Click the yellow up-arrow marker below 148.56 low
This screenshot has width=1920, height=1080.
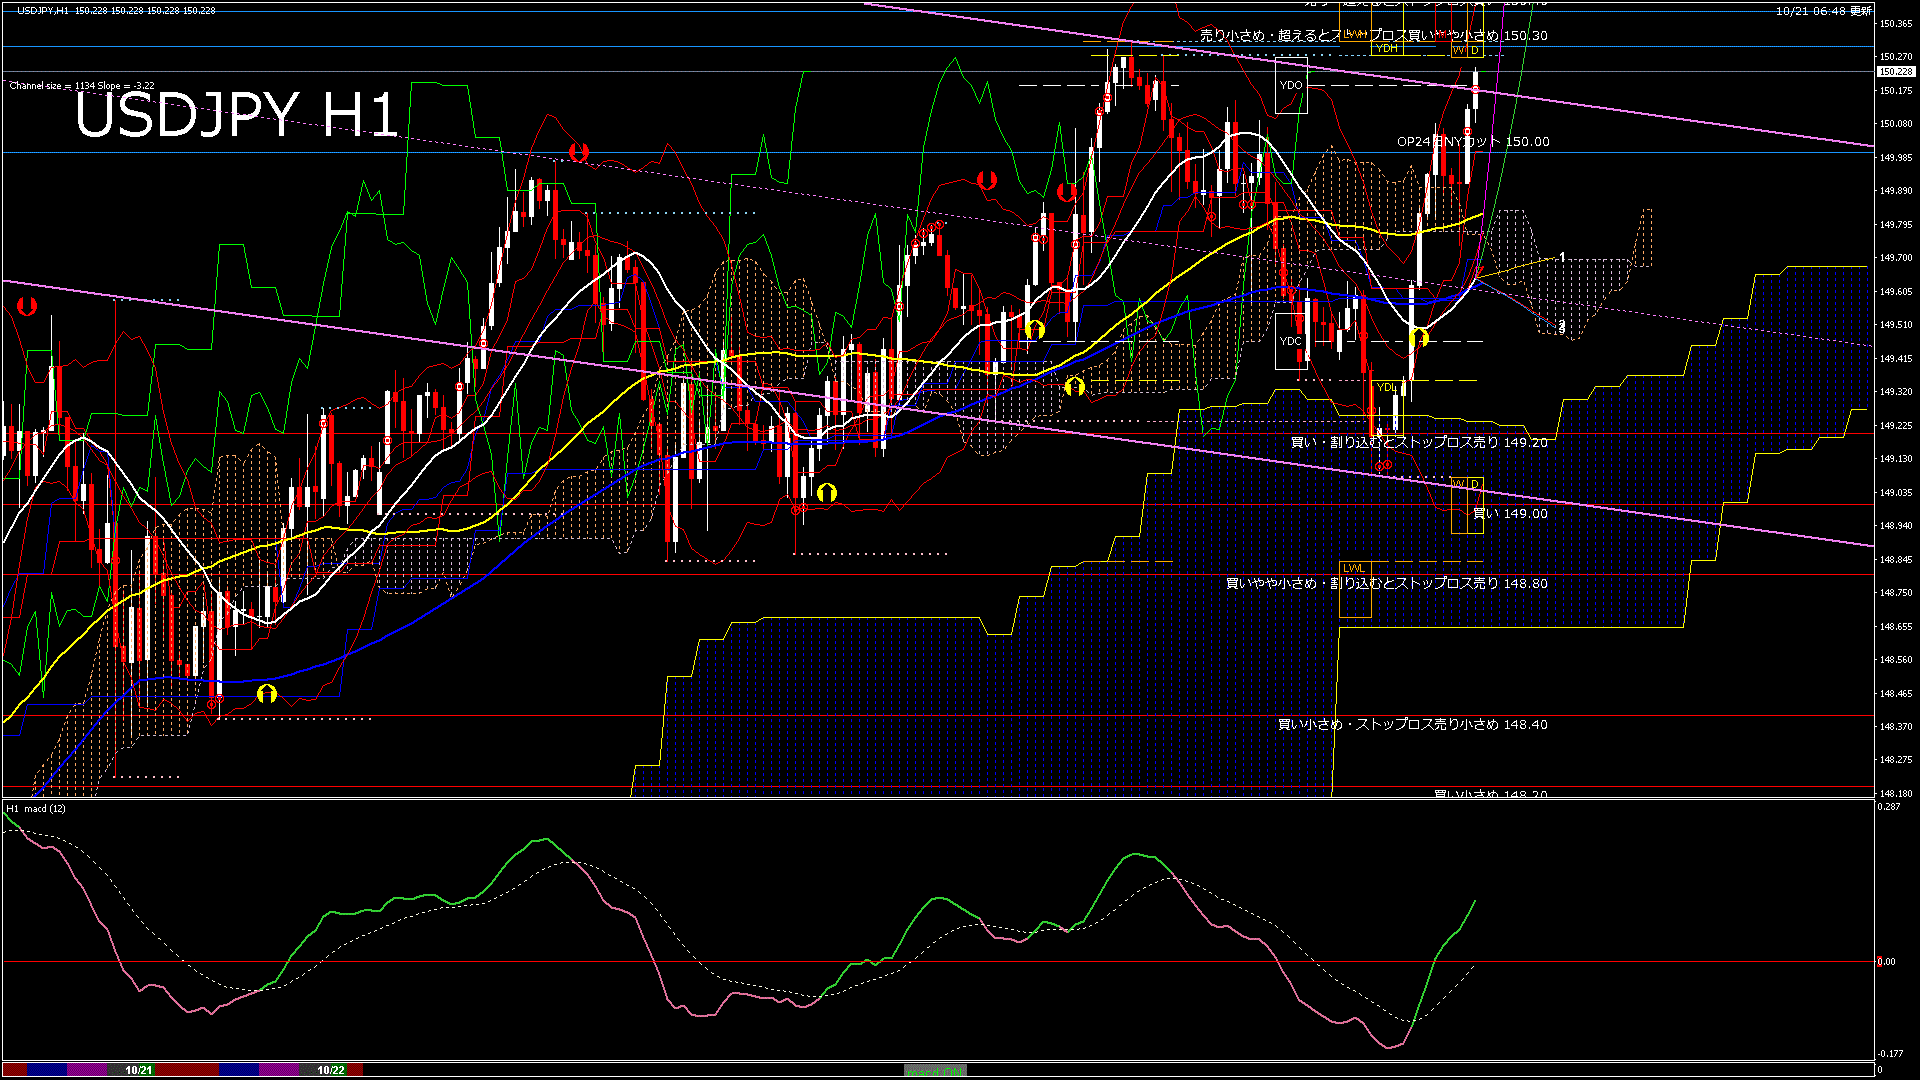click(266, 693)
